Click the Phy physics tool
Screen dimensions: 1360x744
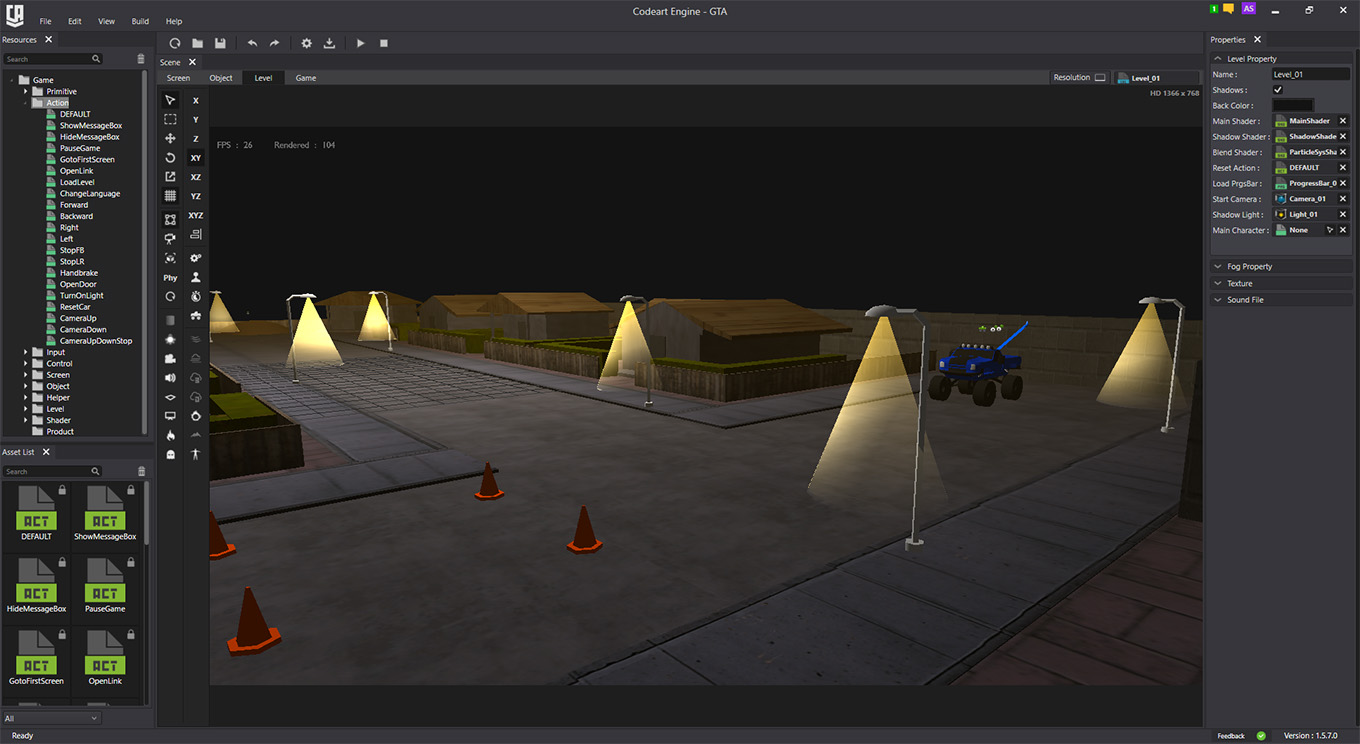coord(170,278)
